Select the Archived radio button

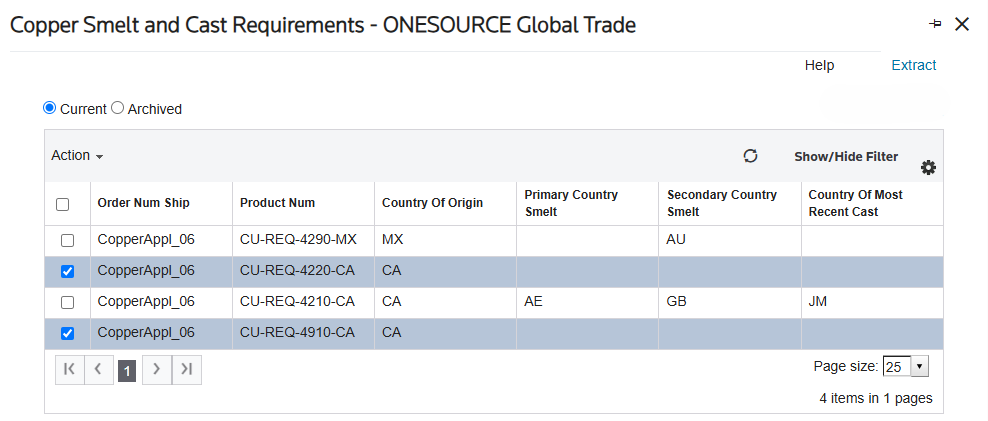tap(117, 108)
